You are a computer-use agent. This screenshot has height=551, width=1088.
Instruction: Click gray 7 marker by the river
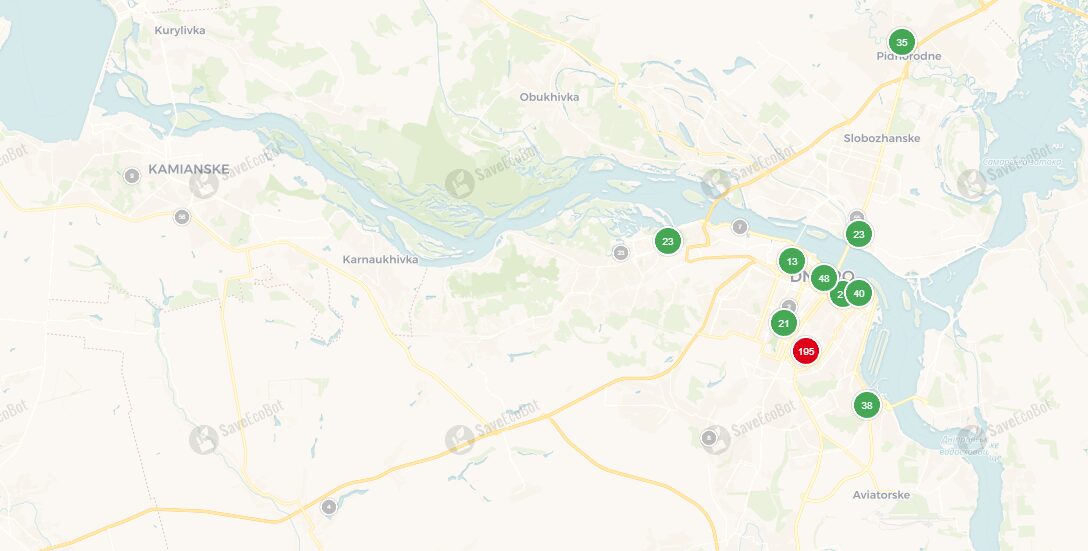click(x=740, y=226)
